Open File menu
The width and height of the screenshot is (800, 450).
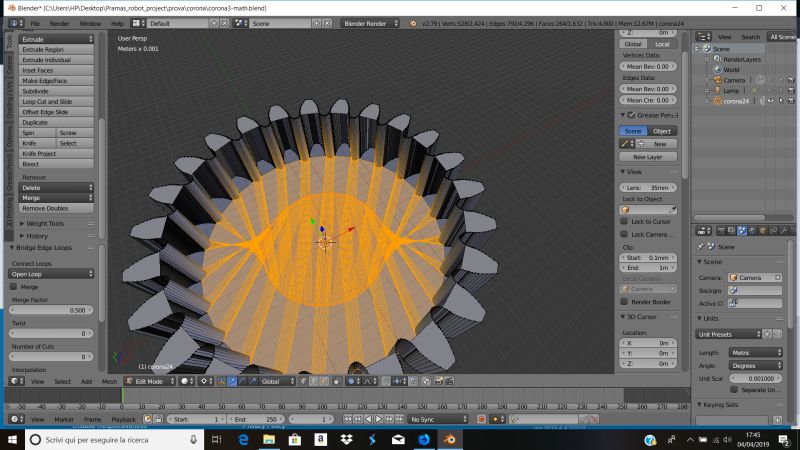coord(35,23)
